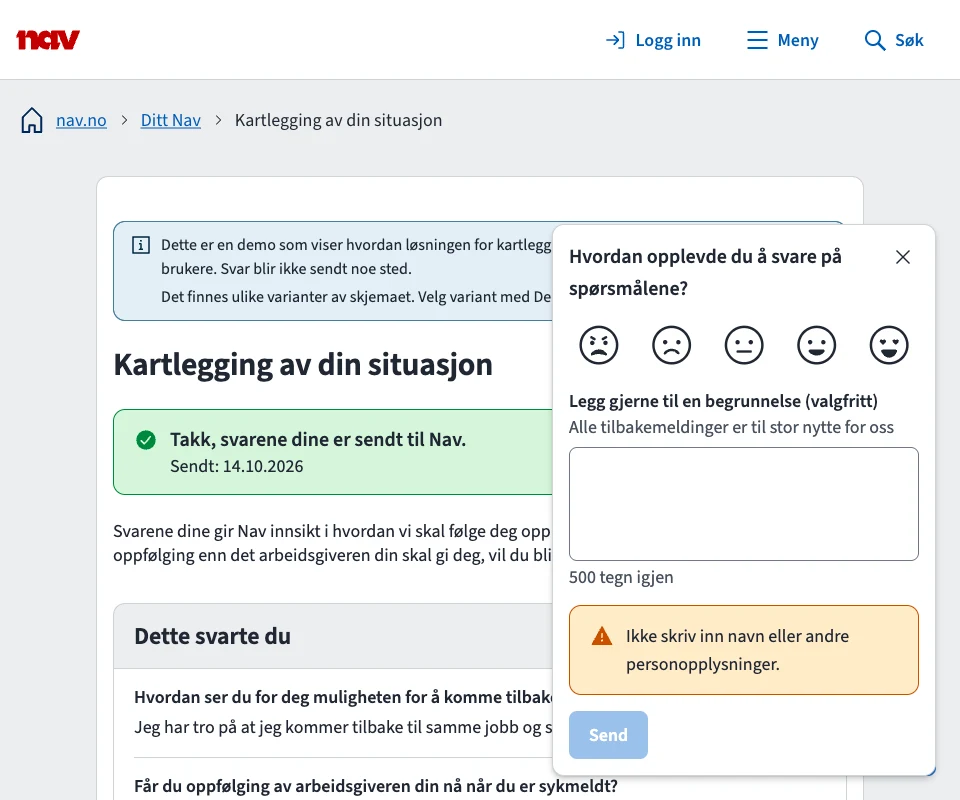Viewport: 960px width, 800px height.
Task: Select the heart-eyes face rating
Action: tap(889, 345)
